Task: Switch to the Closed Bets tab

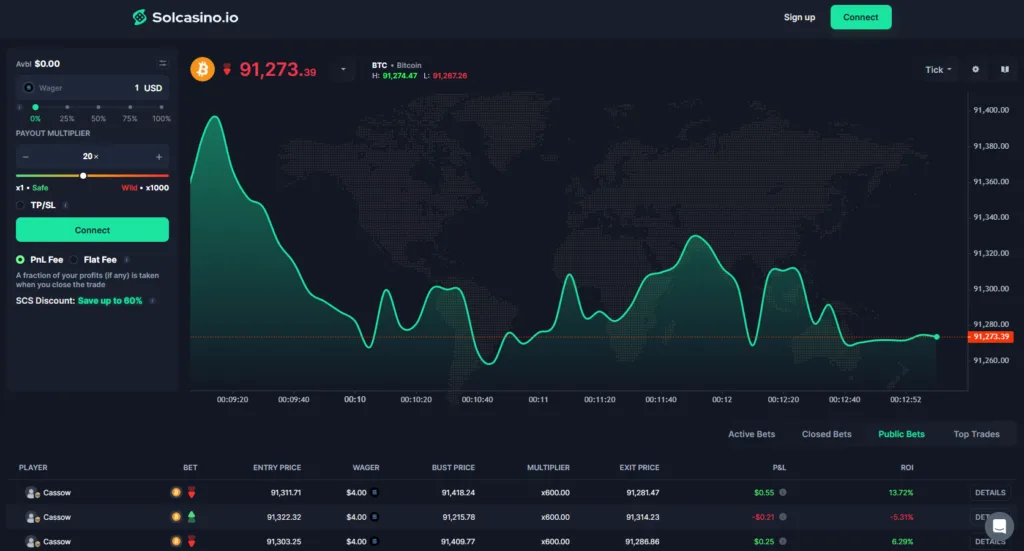Action: [826, 434]
